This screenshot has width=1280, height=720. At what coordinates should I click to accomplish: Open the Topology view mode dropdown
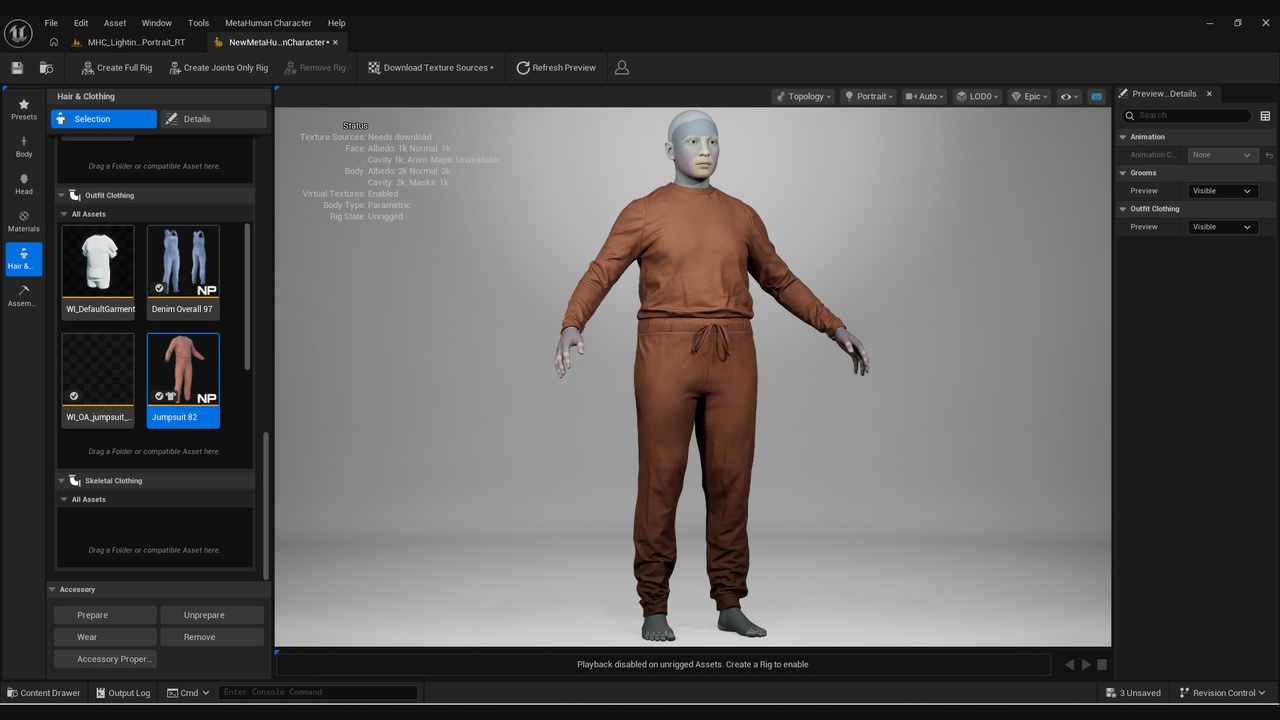805,96
